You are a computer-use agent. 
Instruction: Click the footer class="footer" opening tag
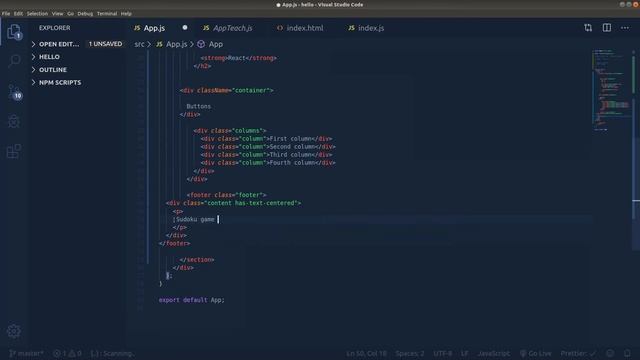click(227, 195)
